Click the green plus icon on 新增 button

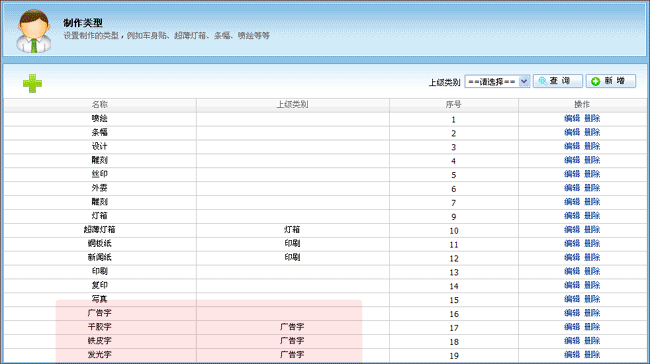(596, 81)
